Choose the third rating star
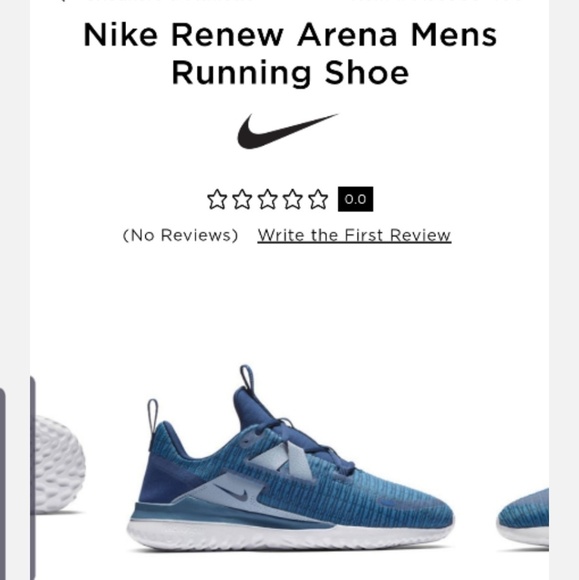The height and width of the screenshot is (580, 579). tap(267, 199)
